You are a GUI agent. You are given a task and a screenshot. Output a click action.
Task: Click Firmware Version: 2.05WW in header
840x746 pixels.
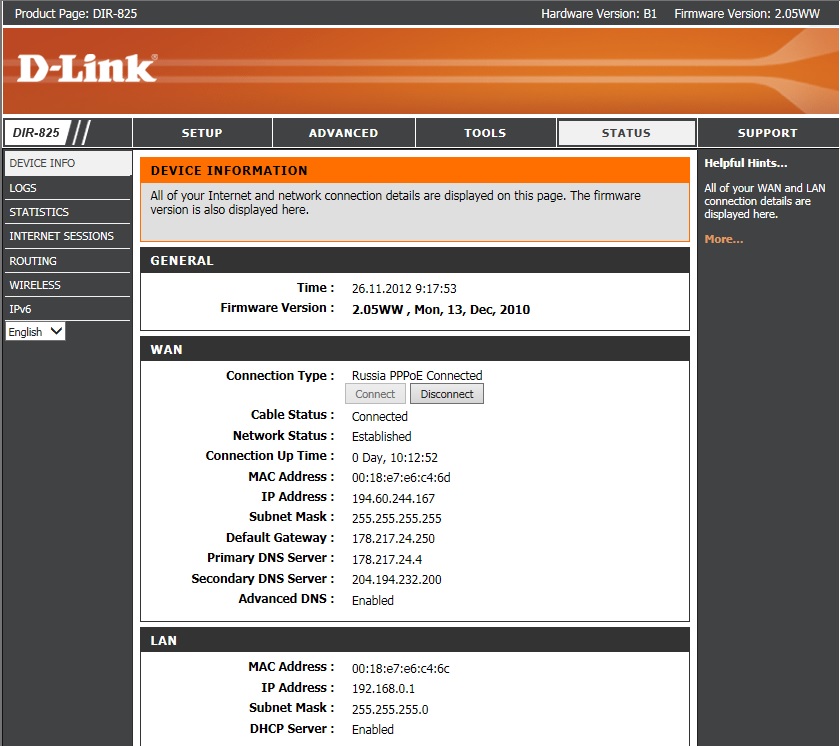tap(747, 14)
